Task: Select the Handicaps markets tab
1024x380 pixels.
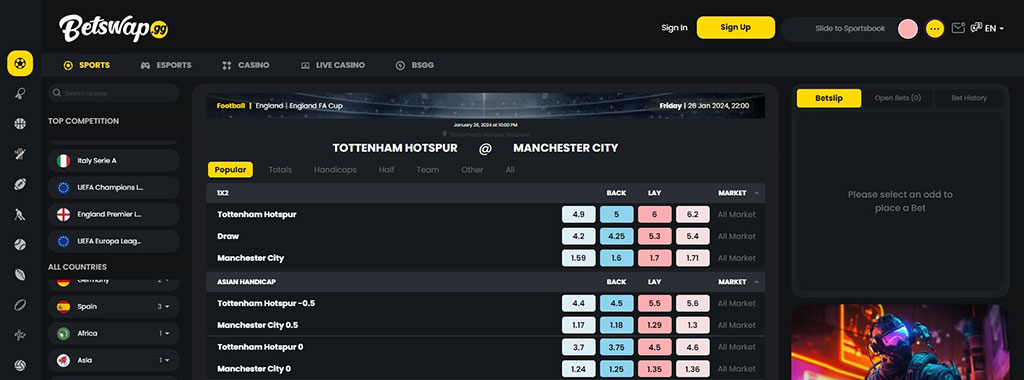Action: tap(335, 170)
